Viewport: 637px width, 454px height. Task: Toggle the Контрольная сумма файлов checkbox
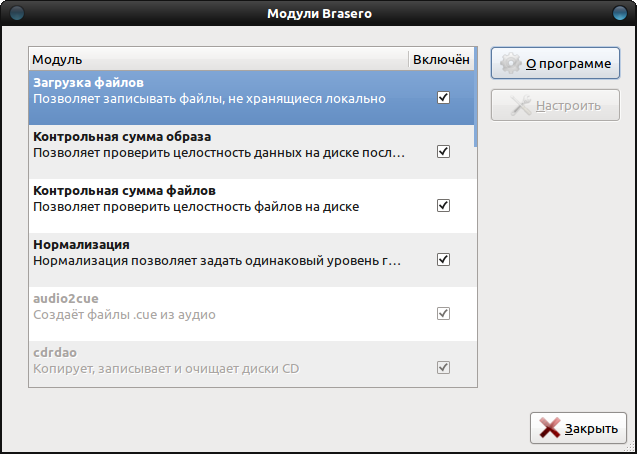(443, 205)
